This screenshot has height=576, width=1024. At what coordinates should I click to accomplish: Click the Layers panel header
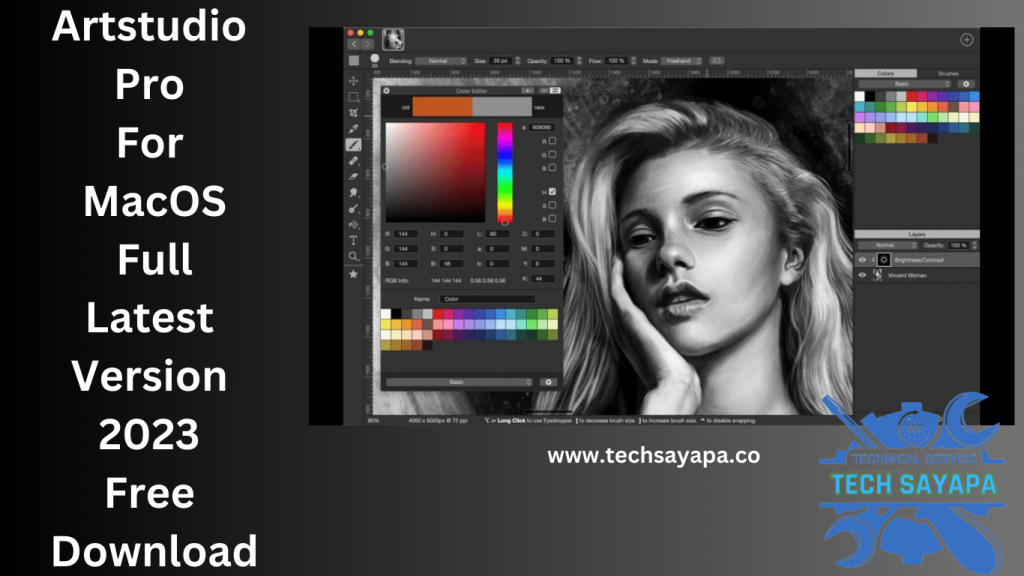pyautogui.click(x=917, y=234)
